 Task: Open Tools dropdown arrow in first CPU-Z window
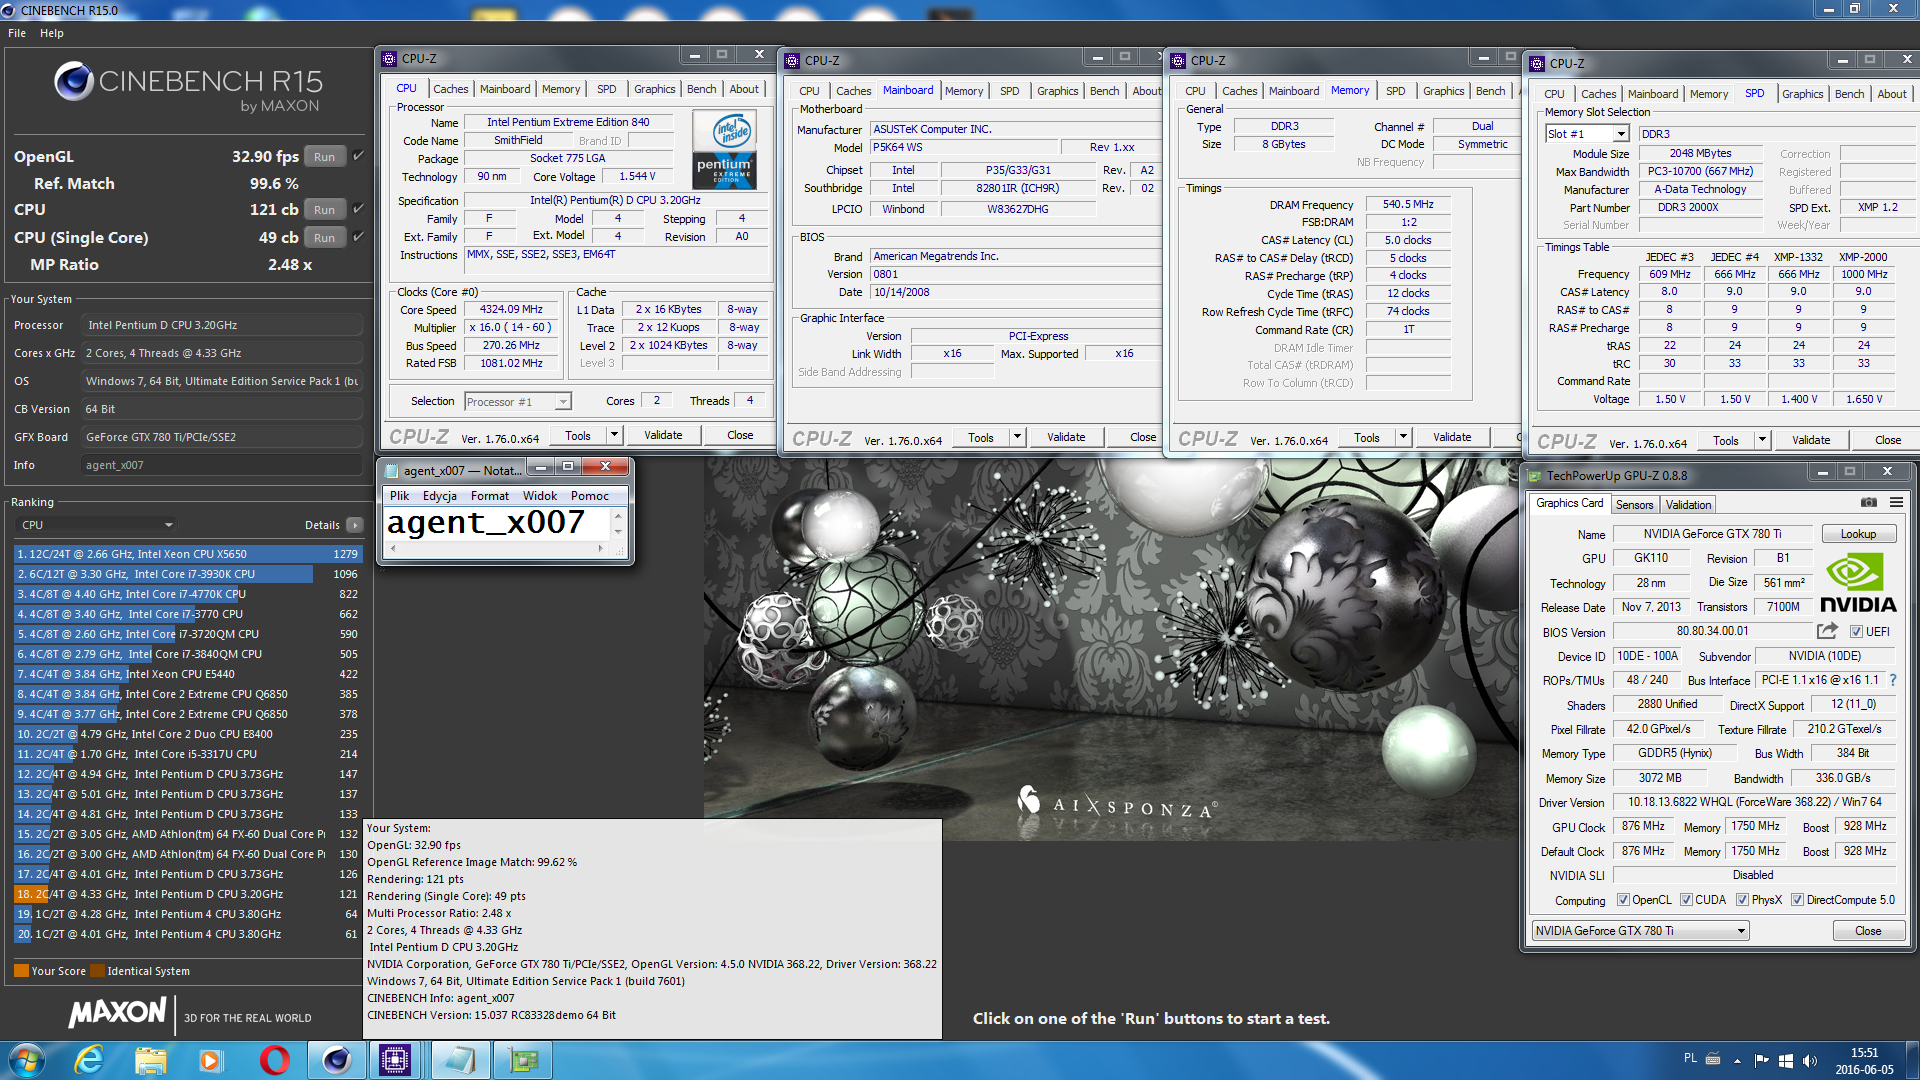point(614,435)
